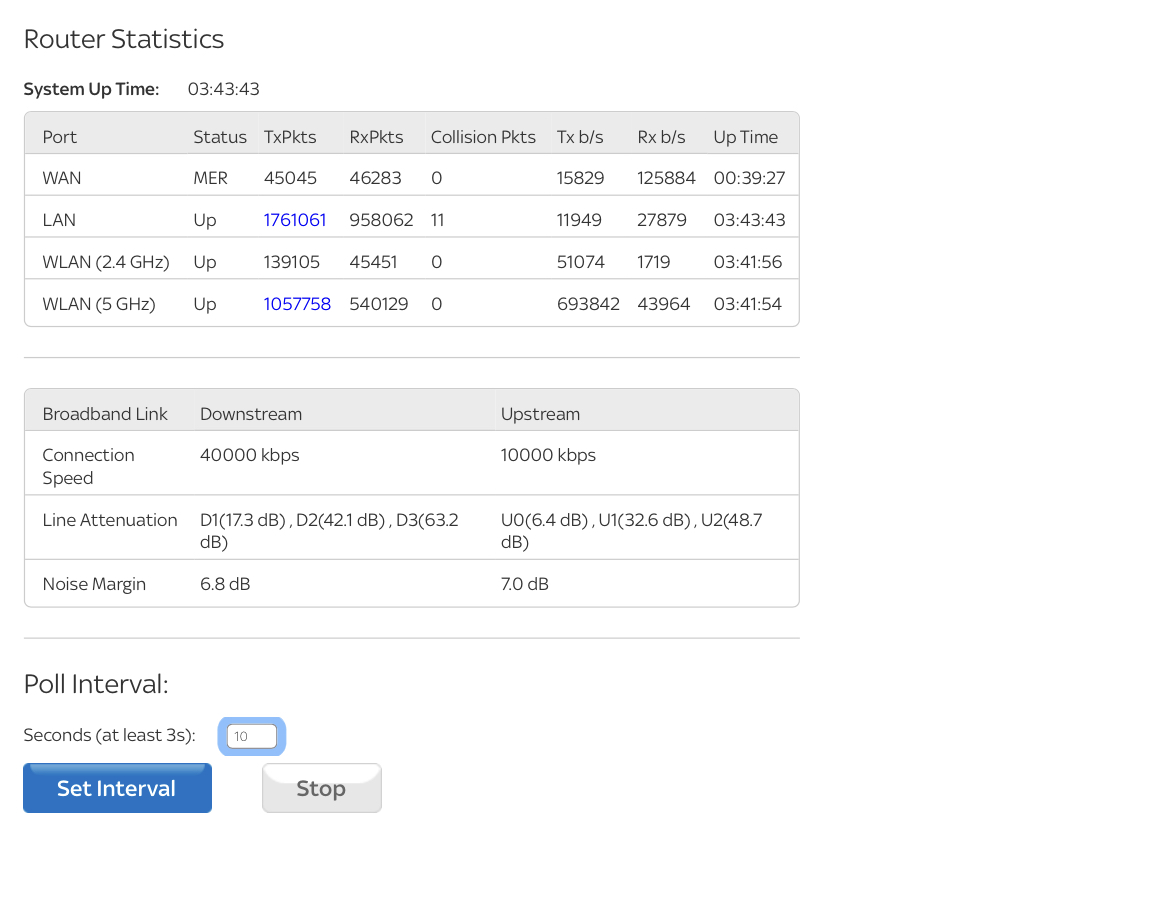
Task: Click the WLAN (2.4 GHz) port label
Action: tap(106, 262)
